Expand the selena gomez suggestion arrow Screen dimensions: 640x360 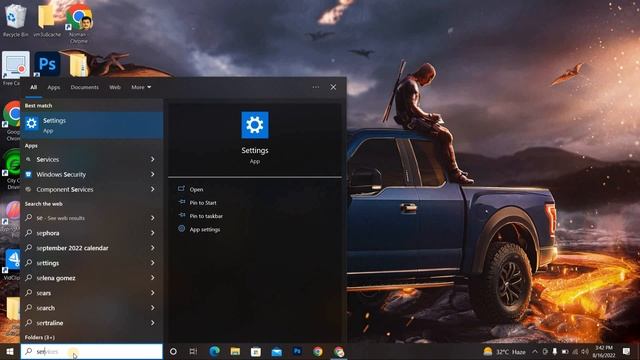coord(152,278)
